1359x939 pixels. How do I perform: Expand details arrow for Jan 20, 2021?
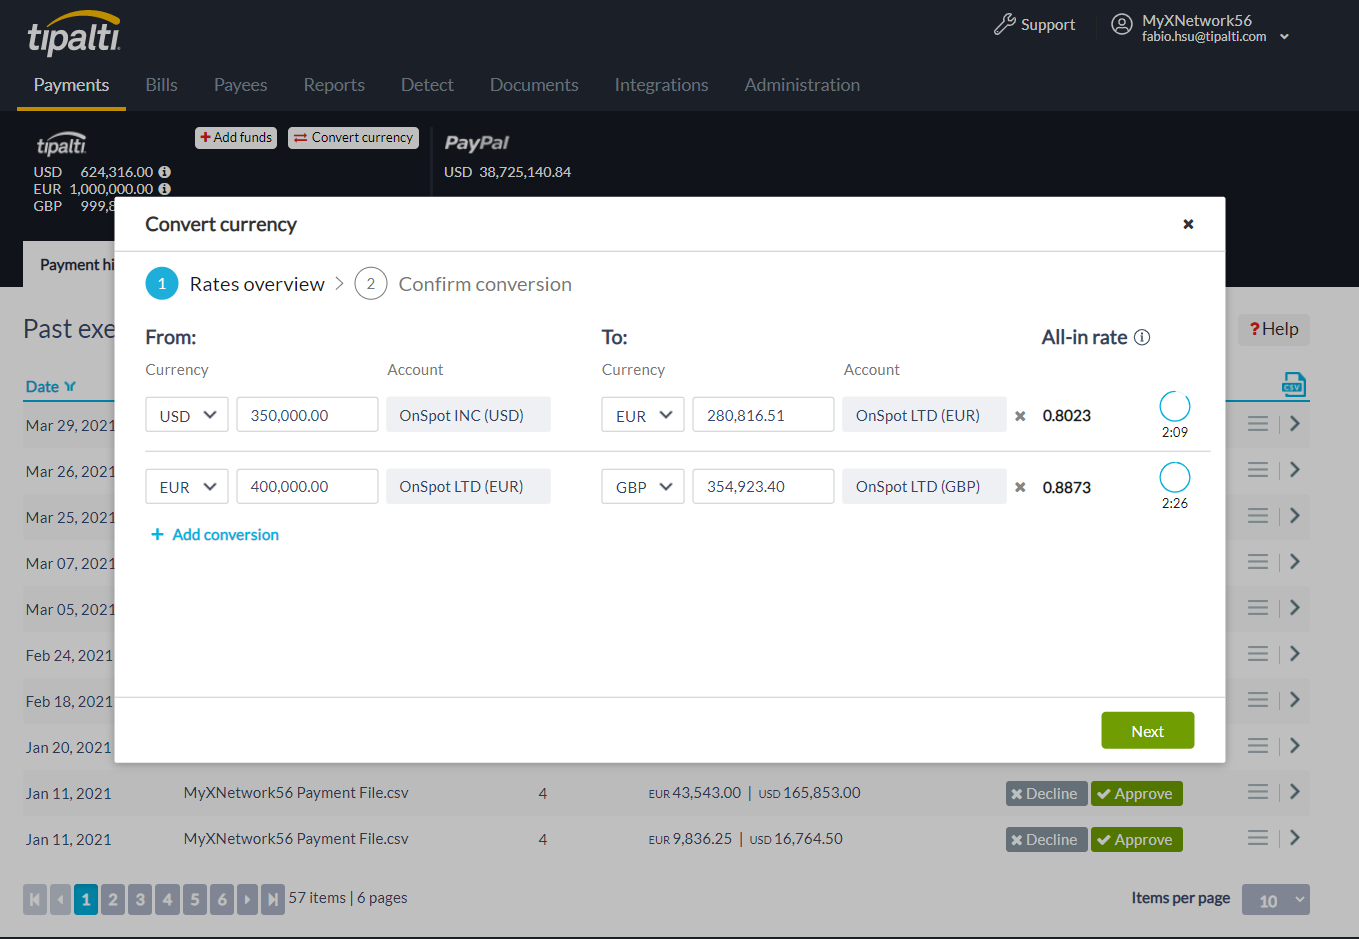1295,746
